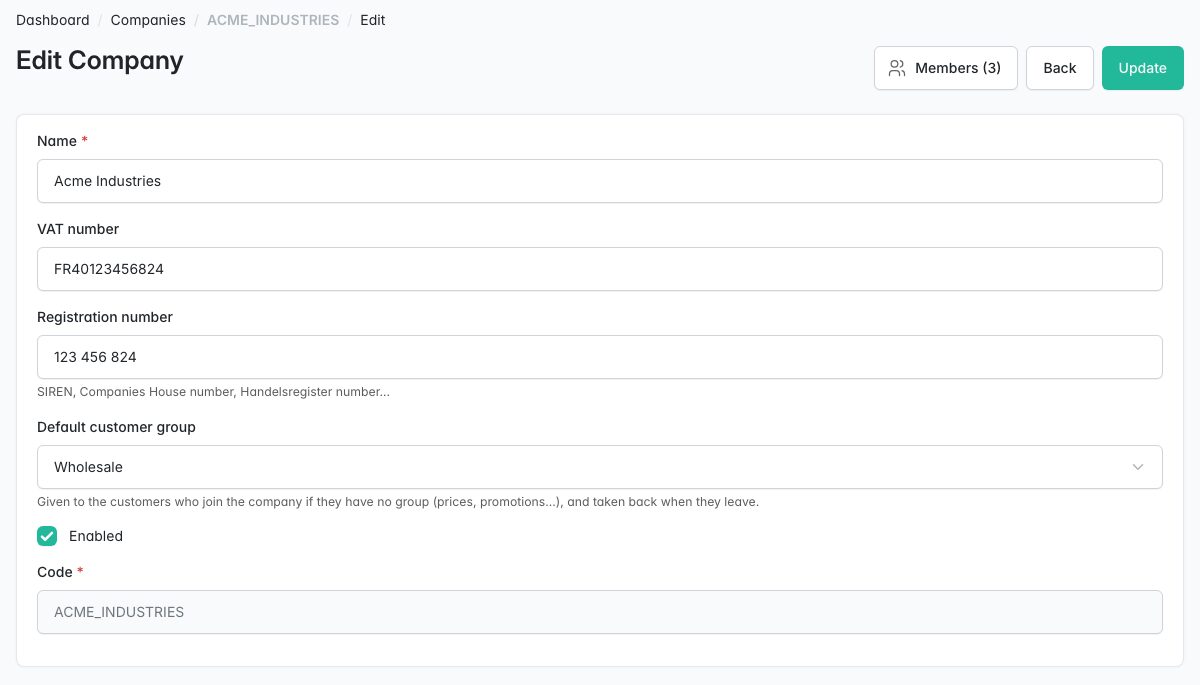Viewport: 1200px width, 685px height.
Task: Click the customer group helper description
Action: (398, 502)
